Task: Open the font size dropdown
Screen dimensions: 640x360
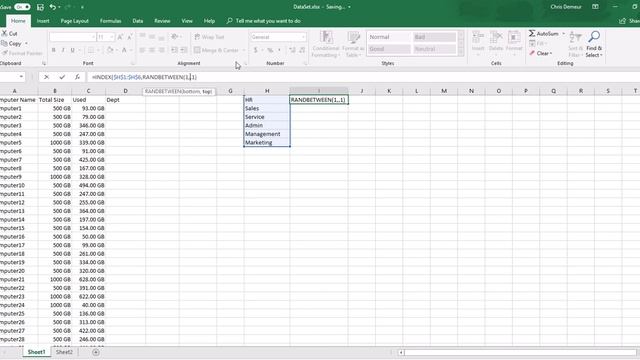Action: coord(112,37)
